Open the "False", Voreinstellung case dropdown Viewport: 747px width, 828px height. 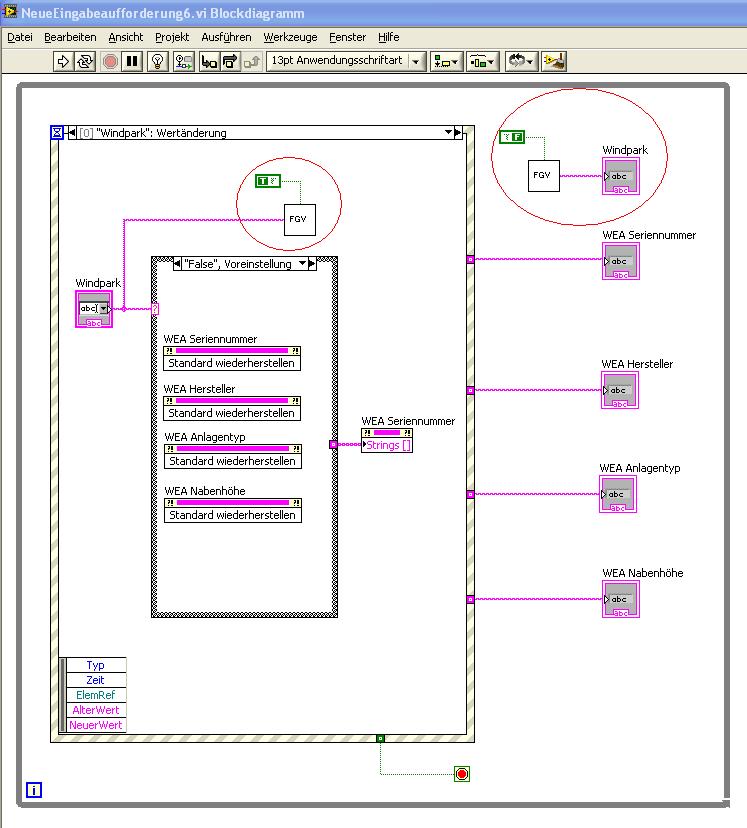pyautogui.click(x=302, y=263)
